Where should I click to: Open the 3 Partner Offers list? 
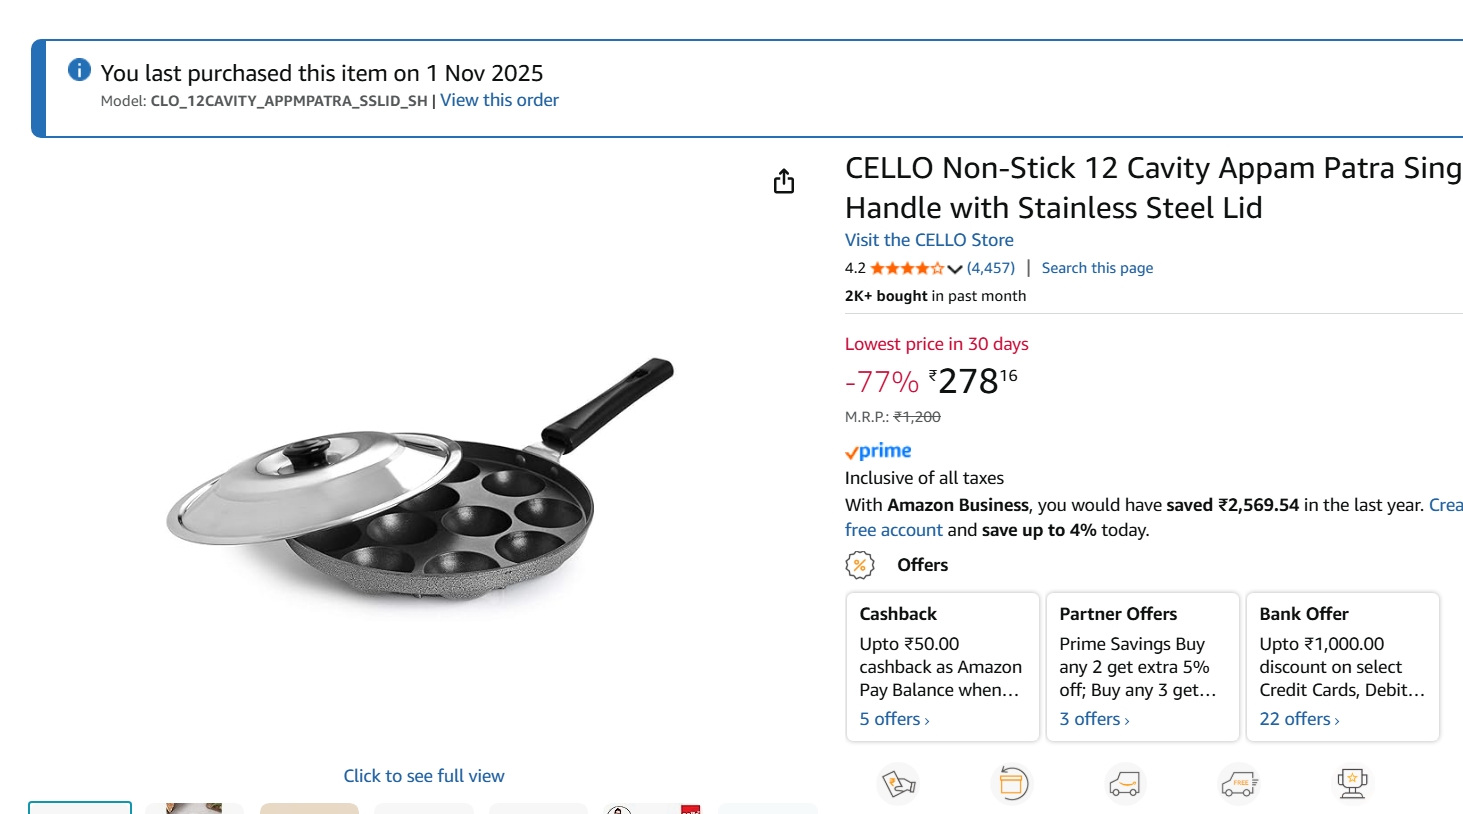pos(1093,718)
